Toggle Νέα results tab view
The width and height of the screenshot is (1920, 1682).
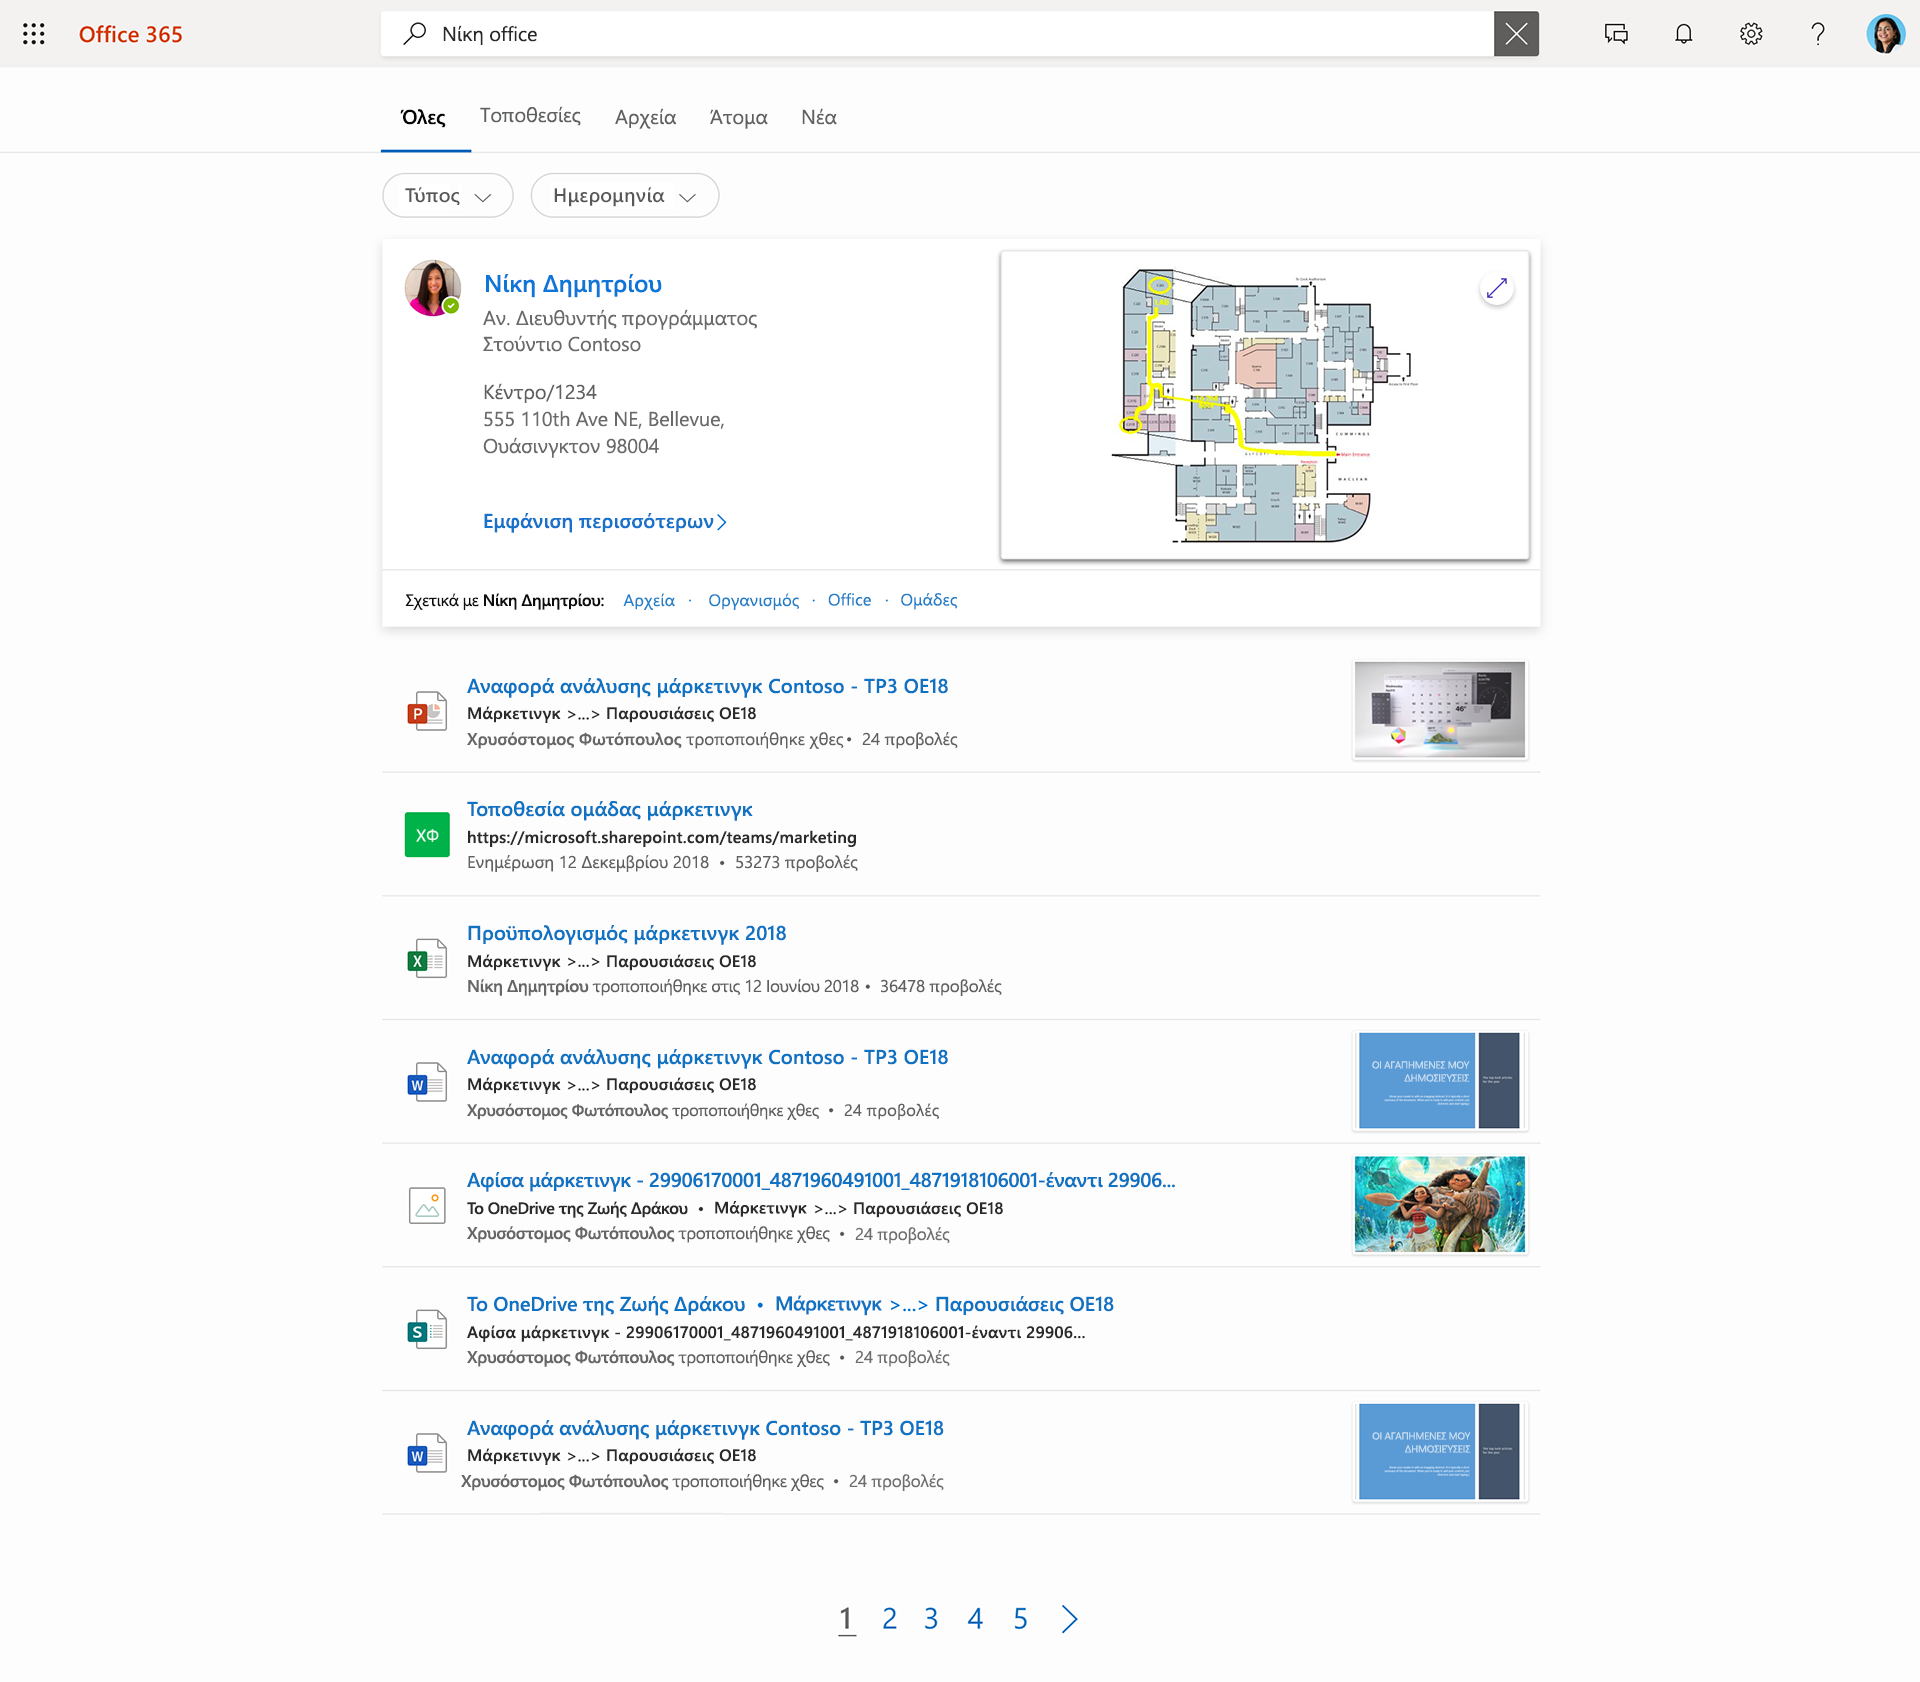(820, 118)
